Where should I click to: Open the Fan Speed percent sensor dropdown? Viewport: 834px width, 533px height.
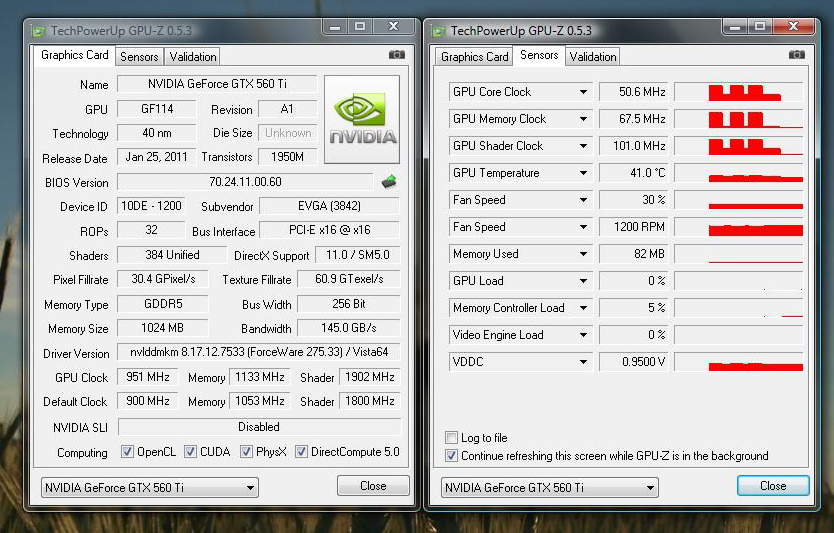(x=583, y=200)
